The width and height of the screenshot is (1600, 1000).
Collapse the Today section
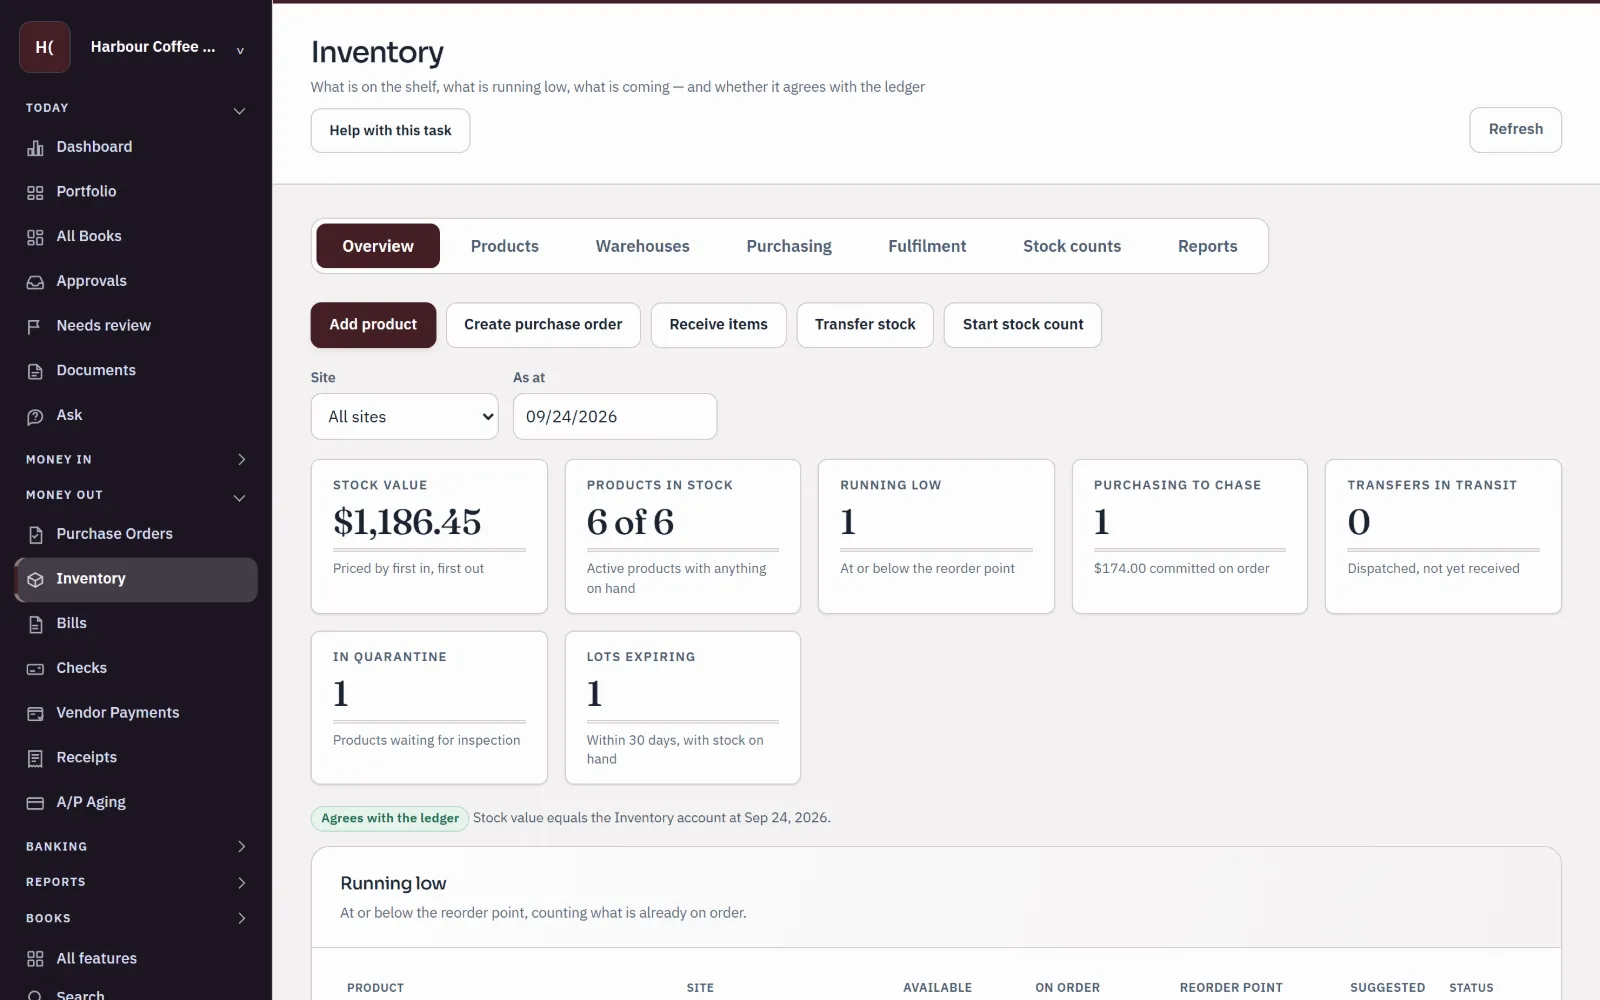pyautogui.click(x=240, y=110)
